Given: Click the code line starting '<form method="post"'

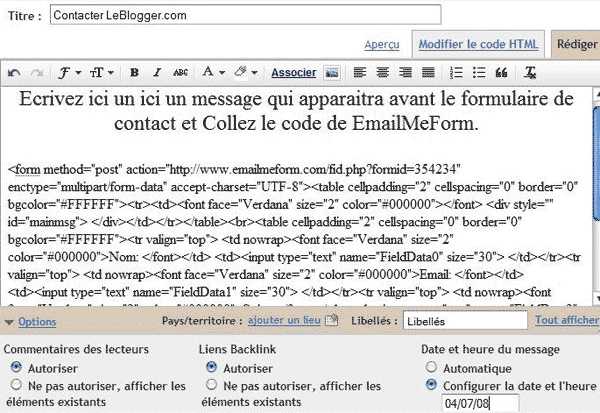Looking at the screenshot, I should point(234,169).
